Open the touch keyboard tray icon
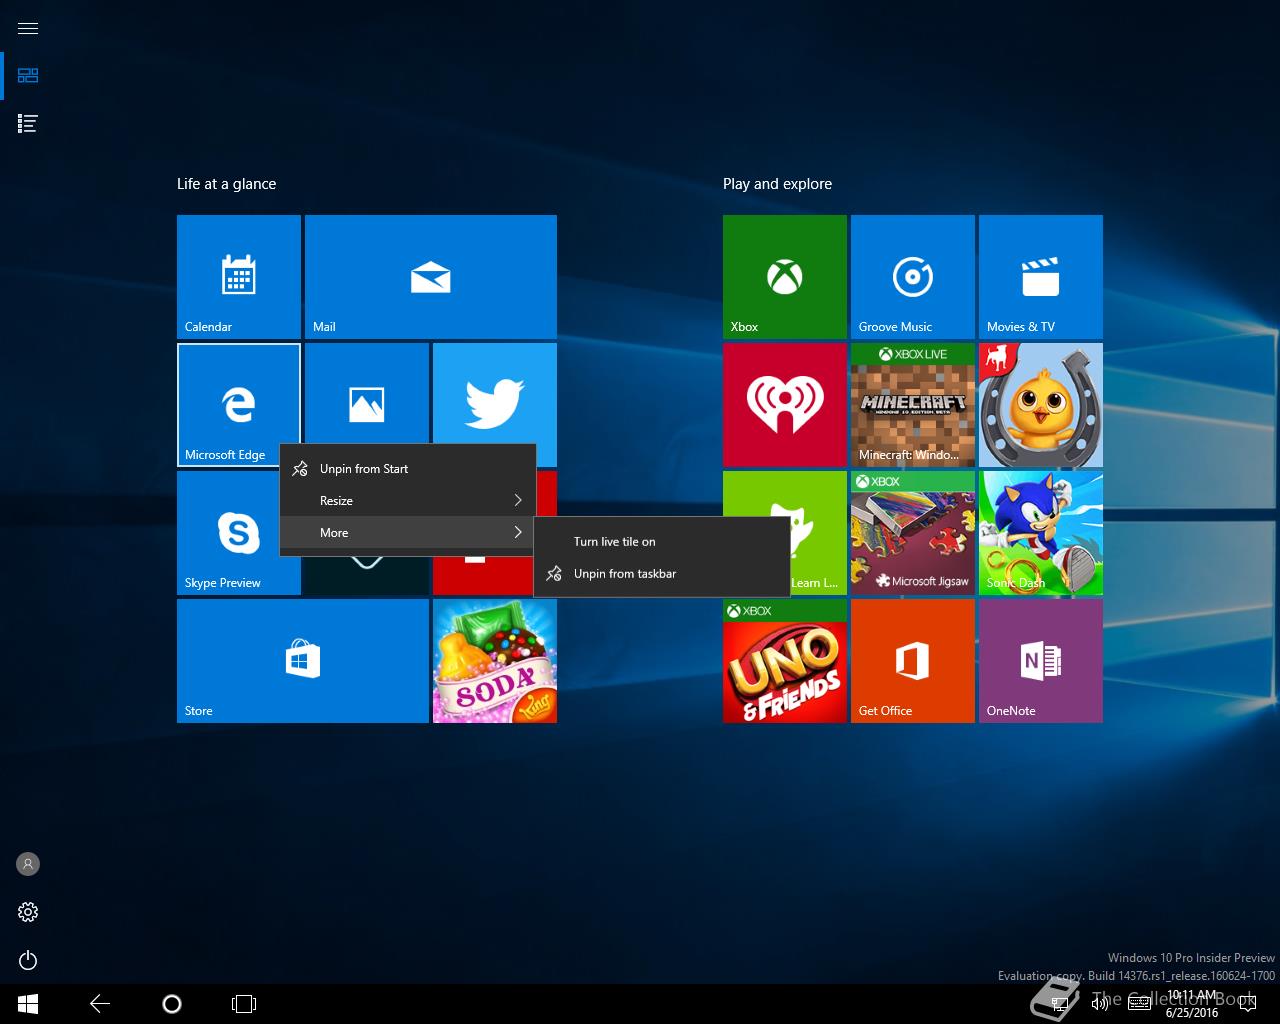Image resolution: width=1280 pixels, height=1024 pixels. [x=1139, y=1003]
